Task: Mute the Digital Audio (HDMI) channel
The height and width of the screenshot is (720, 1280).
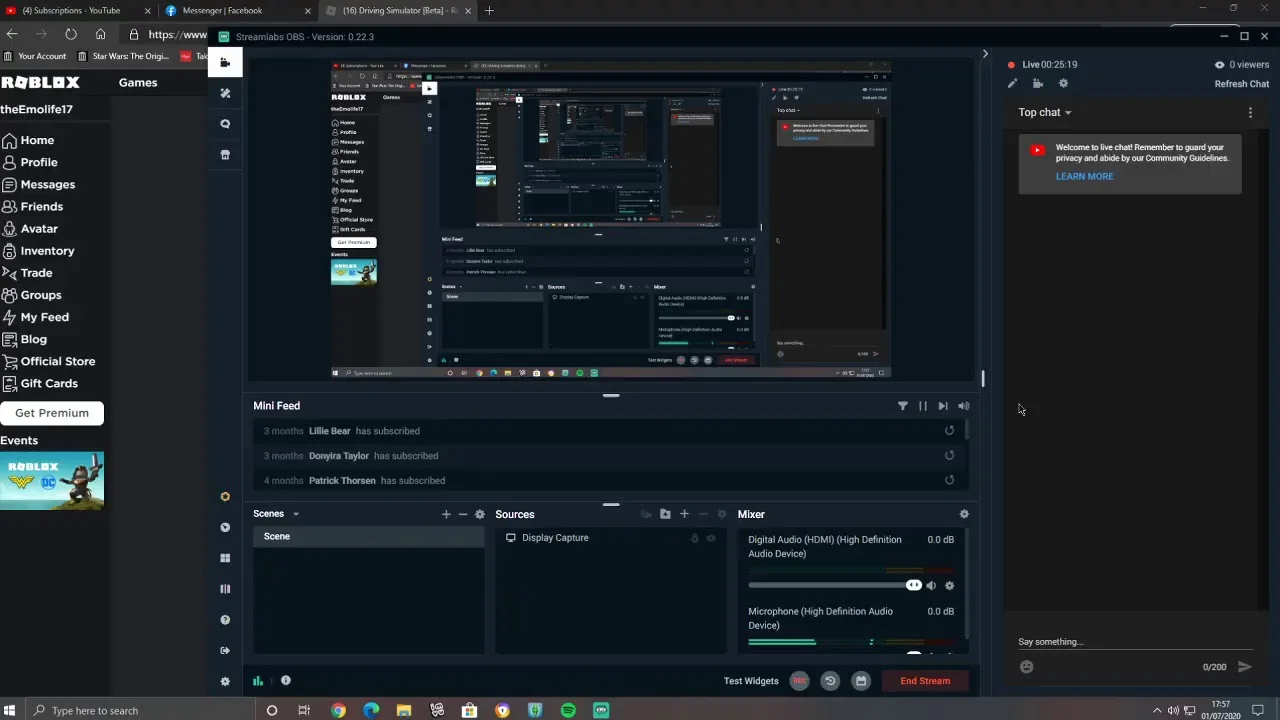Action: 931,586
